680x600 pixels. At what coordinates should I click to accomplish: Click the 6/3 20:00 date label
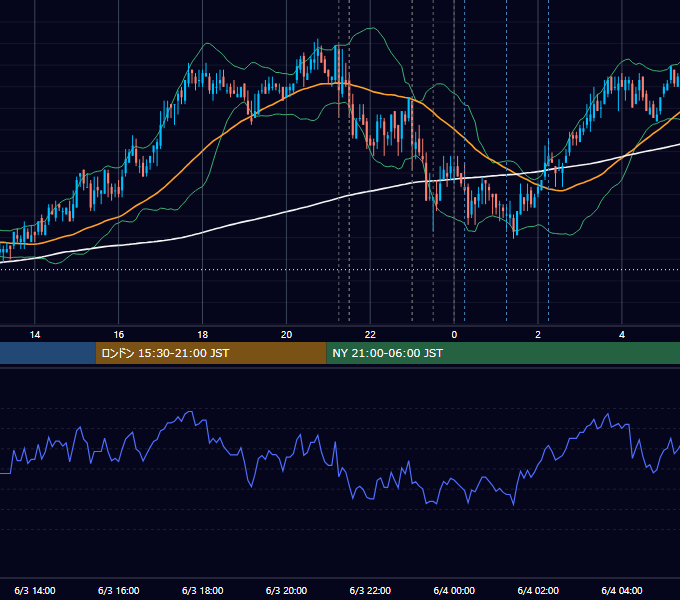286,590
